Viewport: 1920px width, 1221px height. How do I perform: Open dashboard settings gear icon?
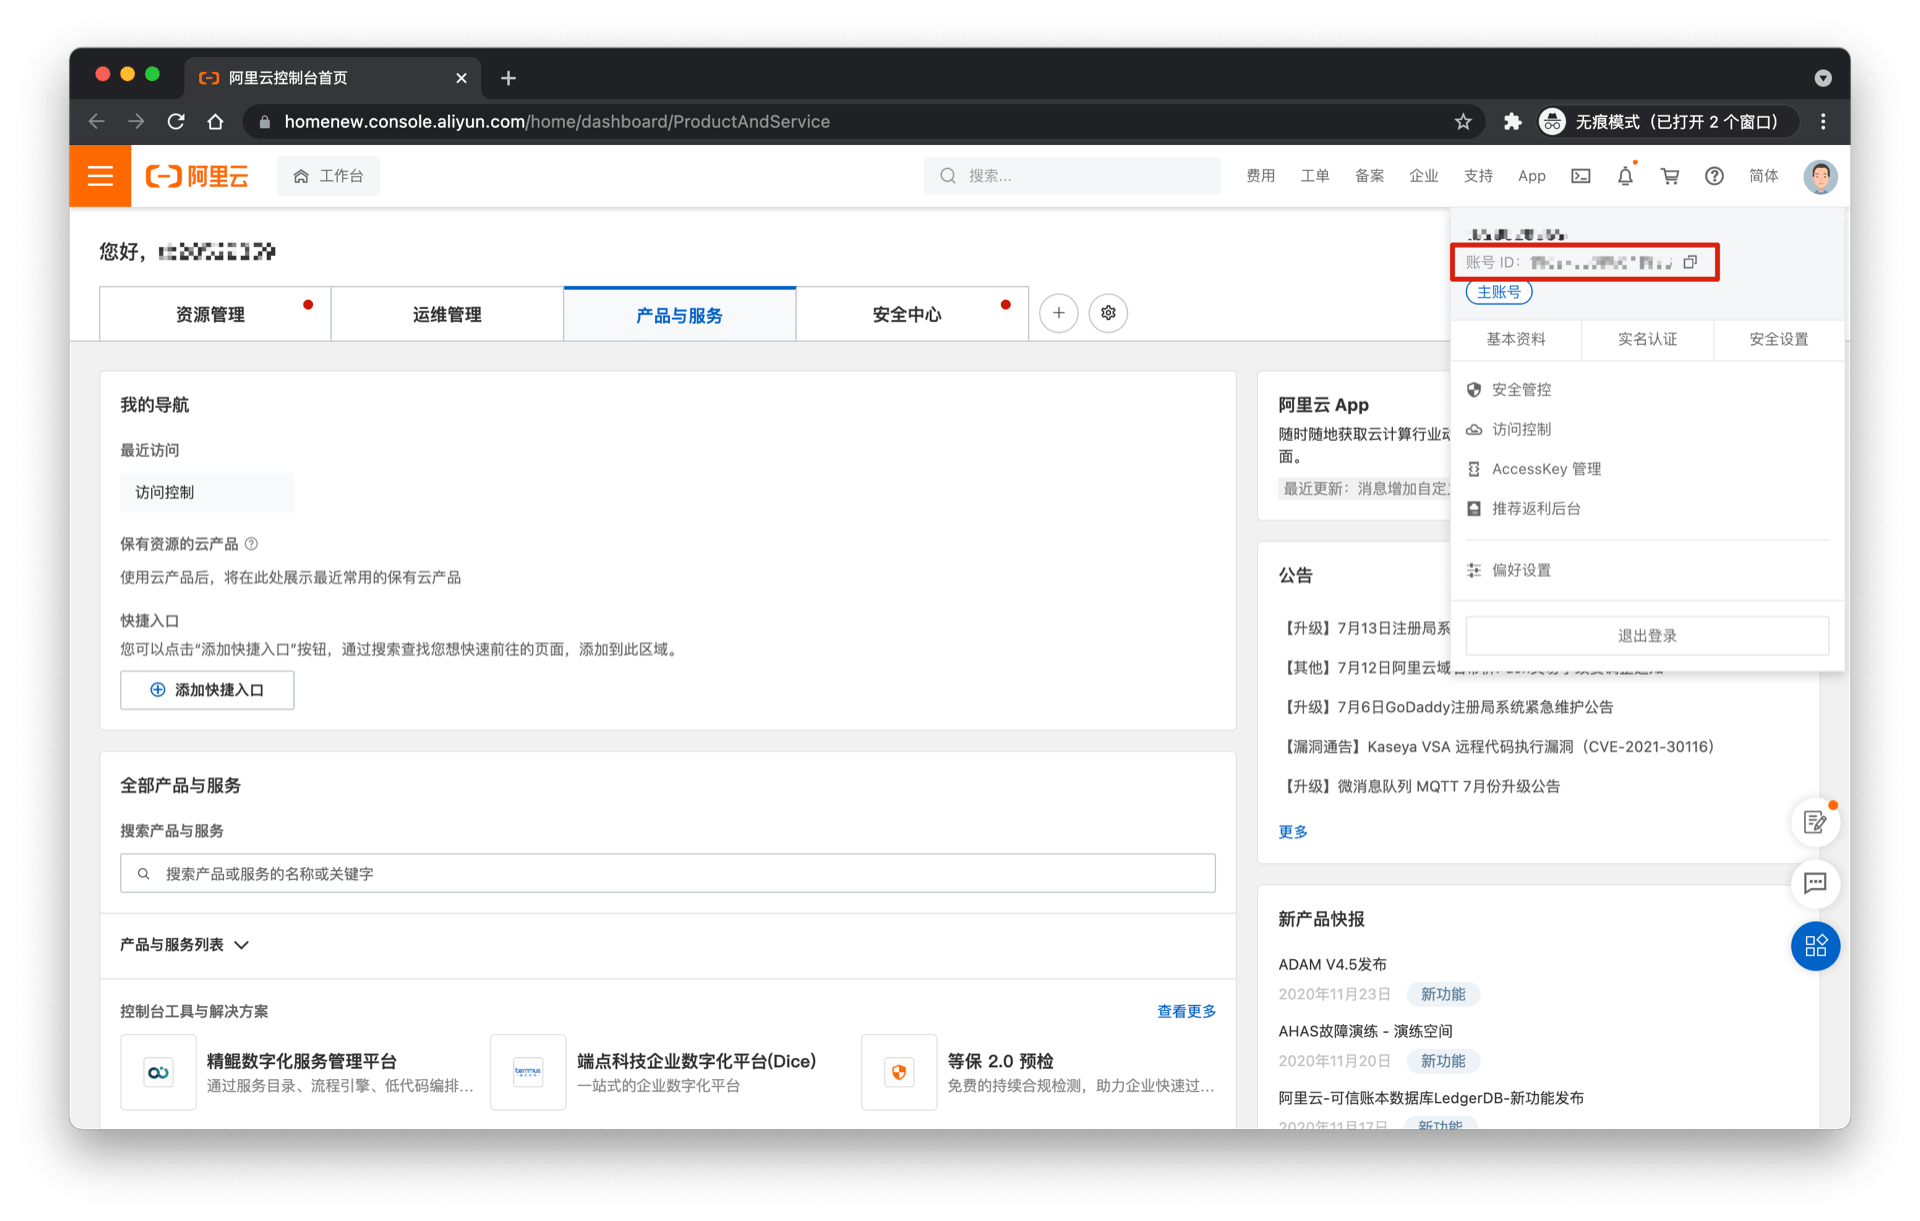[1108, 313]
